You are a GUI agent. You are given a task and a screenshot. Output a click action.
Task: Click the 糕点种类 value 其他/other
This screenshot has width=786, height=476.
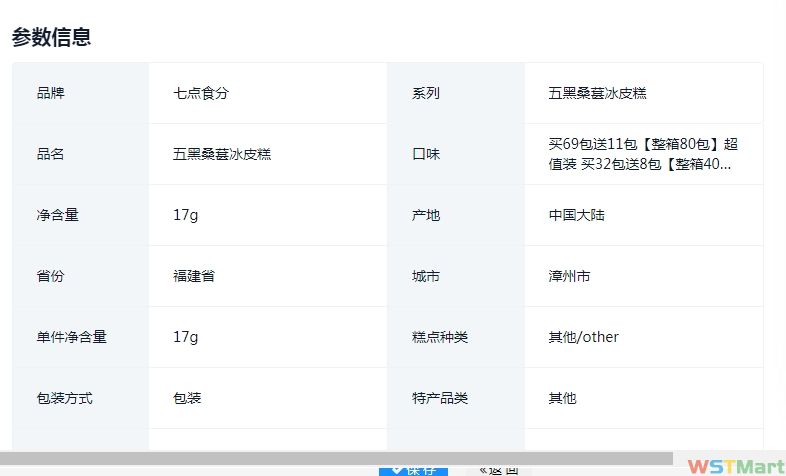click(x=583, y=337)
